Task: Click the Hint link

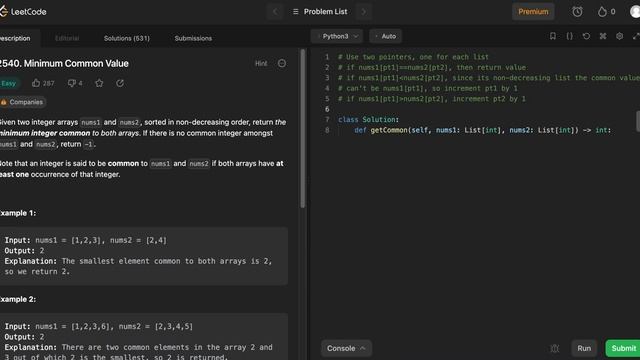Action: [x=261, y=63]
